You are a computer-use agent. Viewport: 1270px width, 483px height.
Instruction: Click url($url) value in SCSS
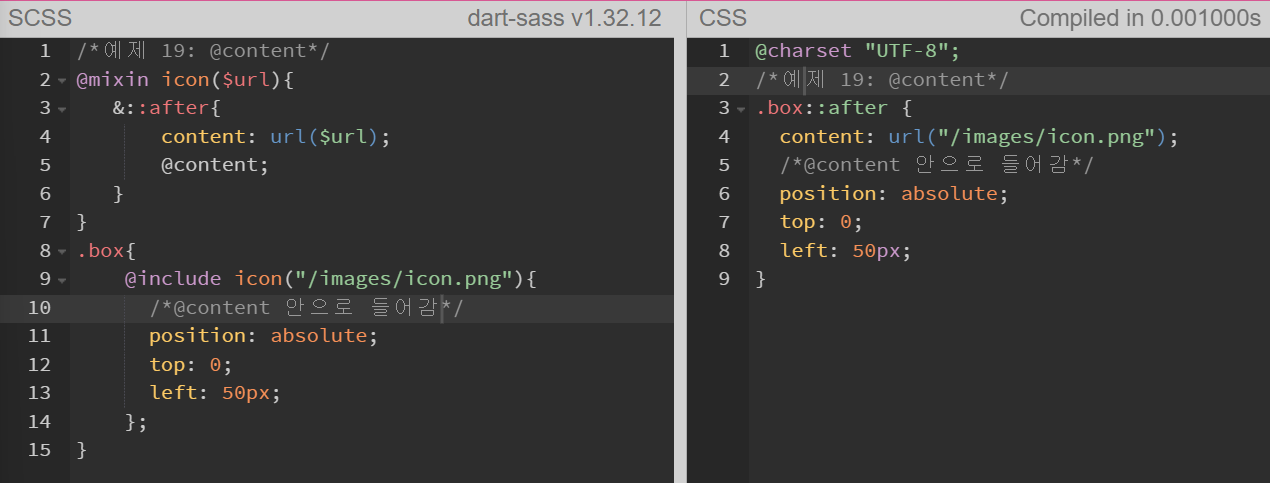(324, 136)
